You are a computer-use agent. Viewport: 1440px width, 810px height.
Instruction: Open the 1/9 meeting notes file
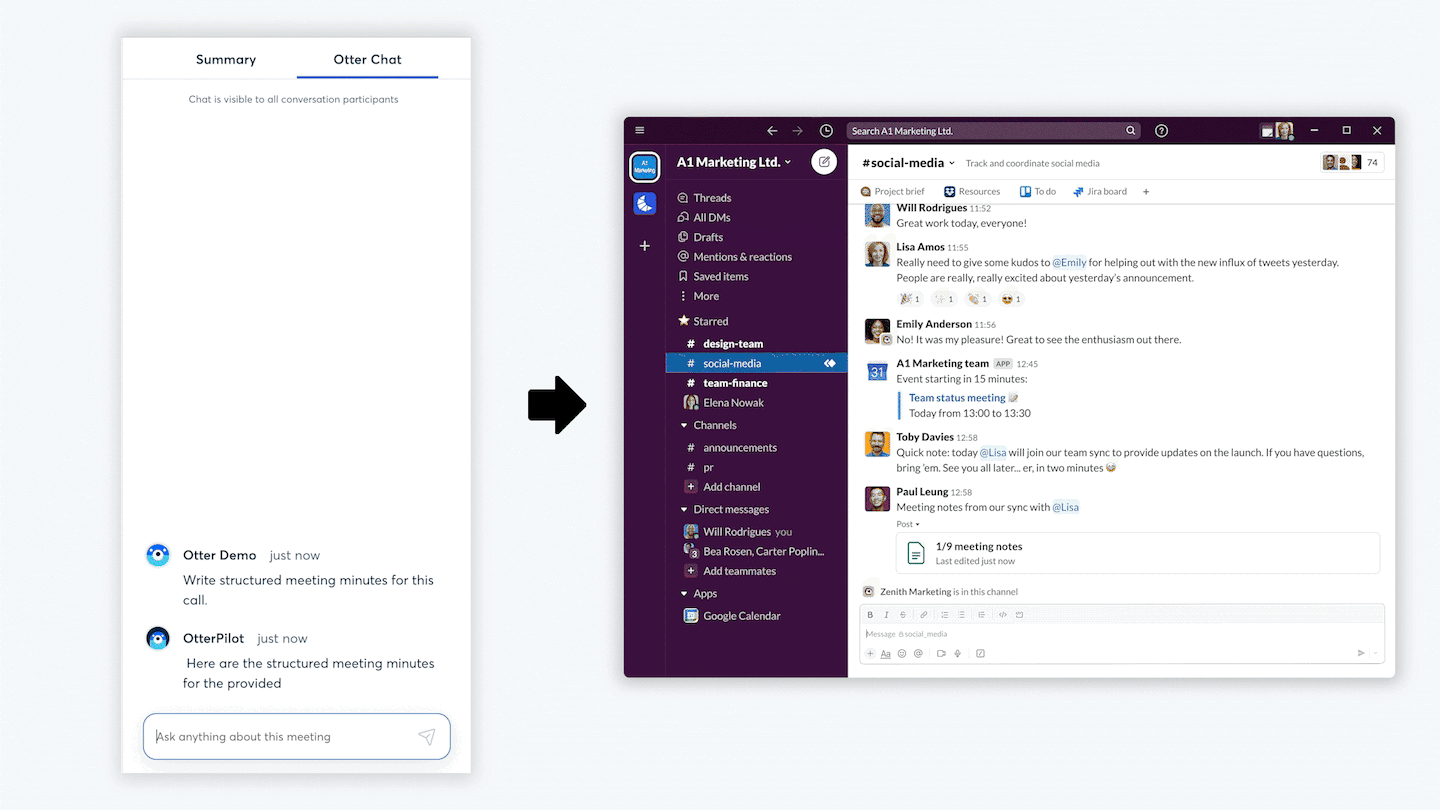[x=1138, y=553]
